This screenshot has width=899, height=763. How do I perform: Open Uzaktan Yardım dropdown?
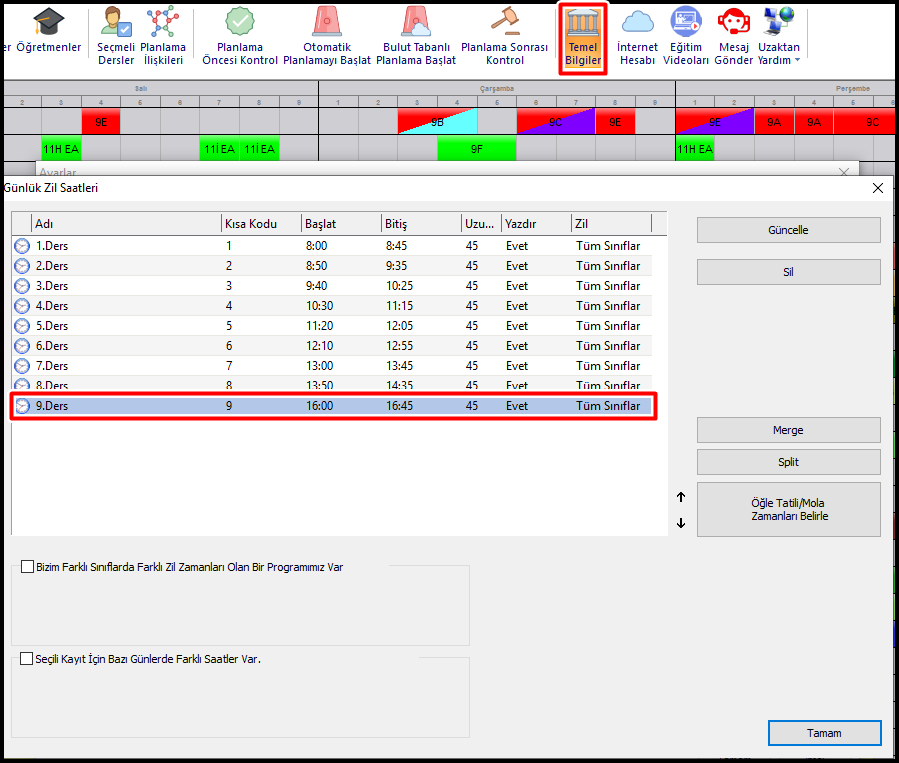779,36
